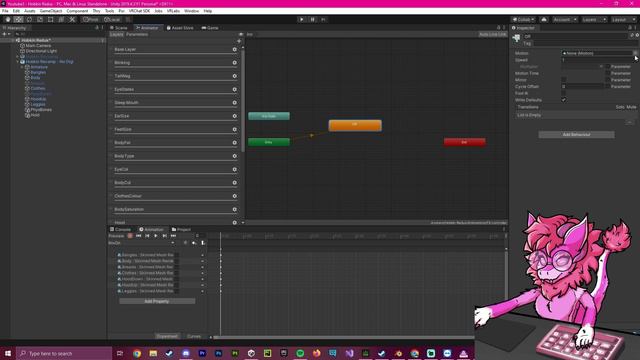Toggle the animation record button
Viewport: 640px width, 360px height.
[x=130, y=236]
